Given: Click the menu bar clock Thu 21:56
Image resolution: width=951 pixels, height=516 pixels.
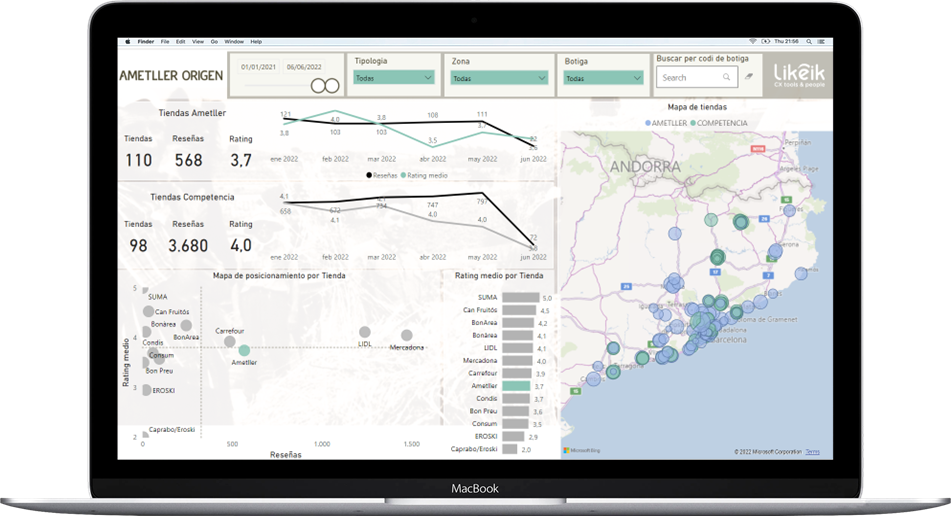Looking at the screenshot, I should [x=786, y=42].
